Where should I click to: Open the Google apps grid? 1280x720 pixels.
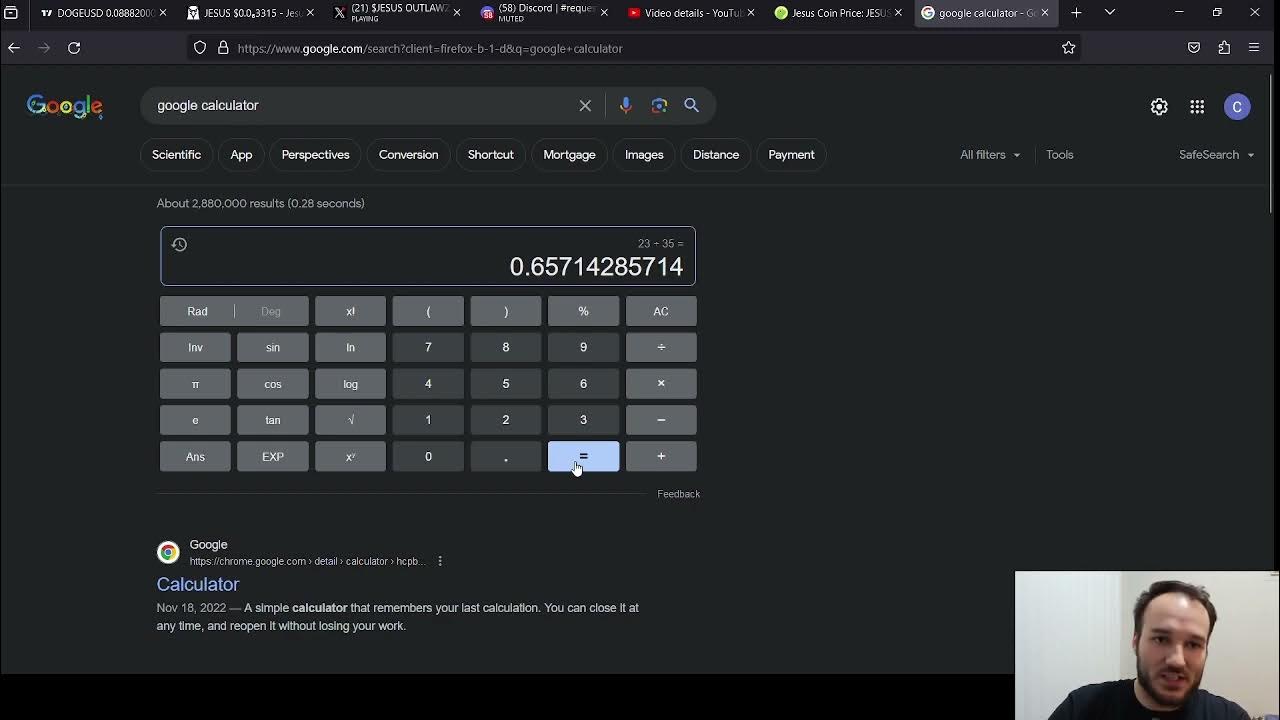pyautogui.click(x=1197, y=107)
